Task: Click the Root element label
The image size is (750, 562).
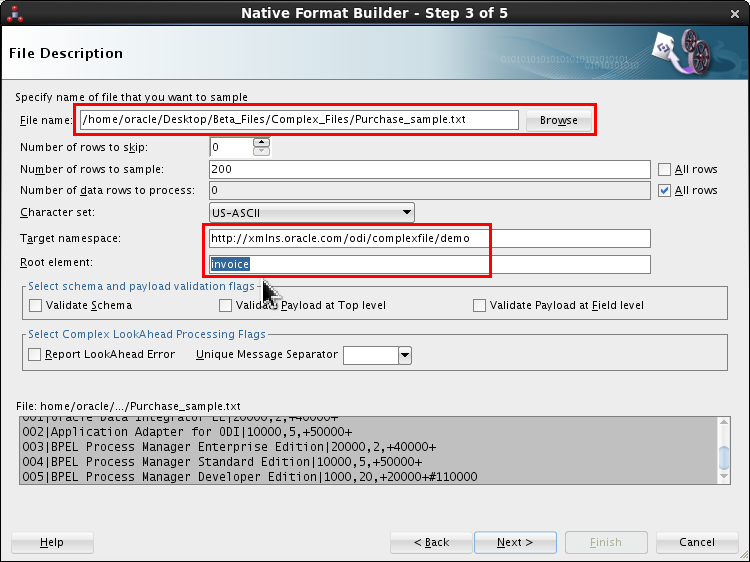Action: [56, 263]
